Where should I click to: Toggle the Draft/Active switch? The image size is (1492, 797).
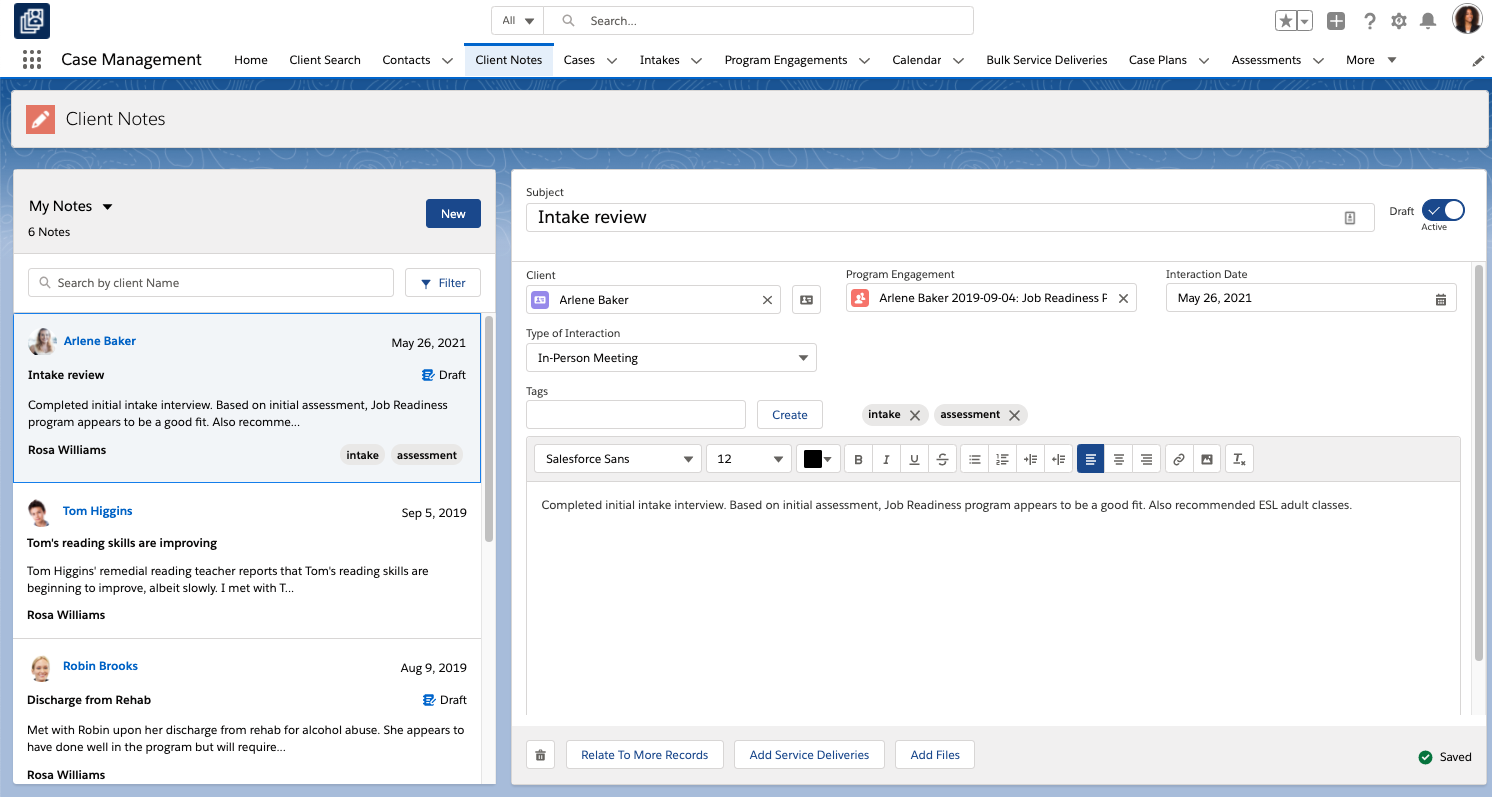tap(1443, 210)
